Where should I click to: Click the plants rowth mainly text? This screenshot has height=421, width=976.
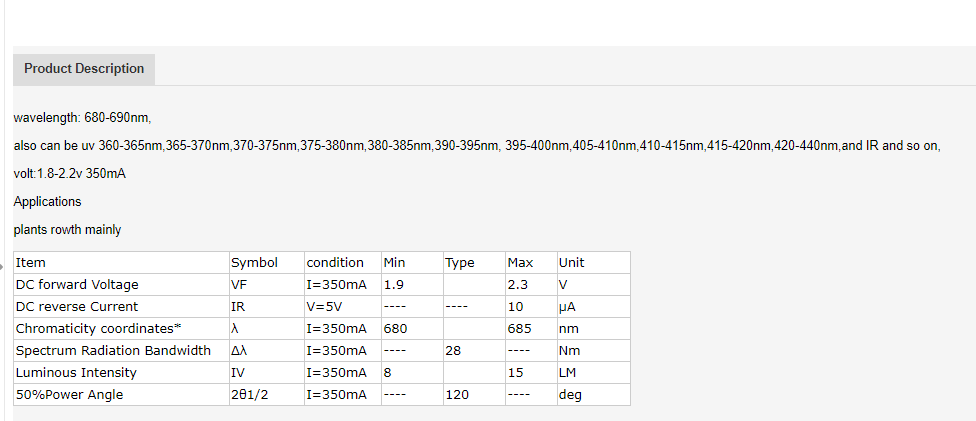(67, 230)
